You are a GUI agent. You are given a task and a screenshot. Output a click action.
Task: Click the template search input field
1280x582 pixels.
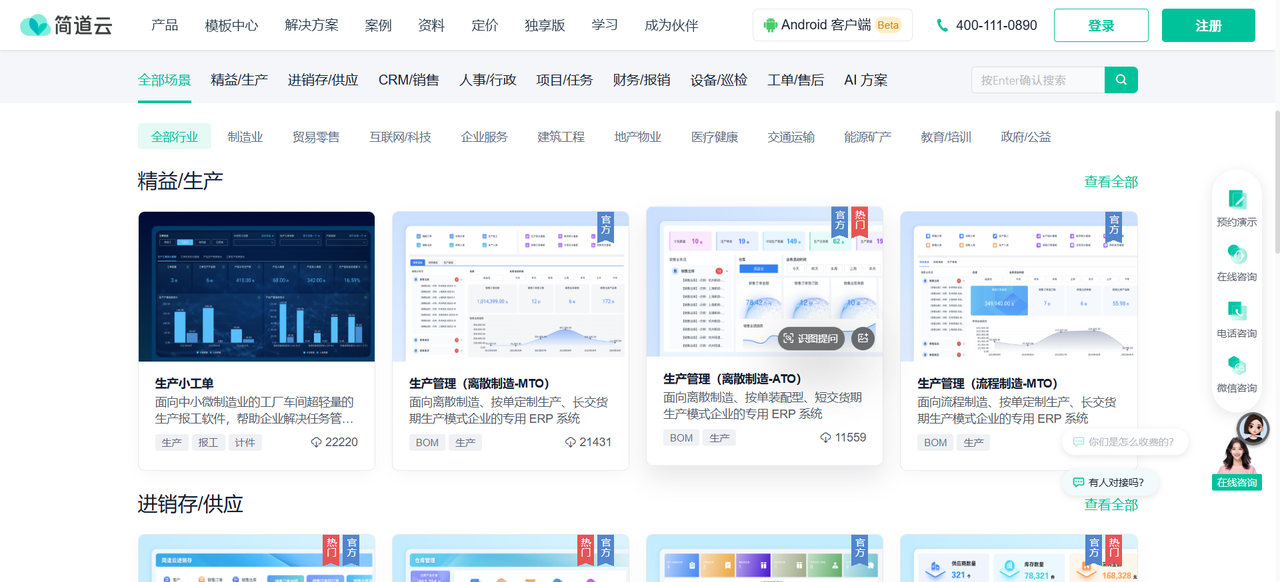(x=1038, y=80)
